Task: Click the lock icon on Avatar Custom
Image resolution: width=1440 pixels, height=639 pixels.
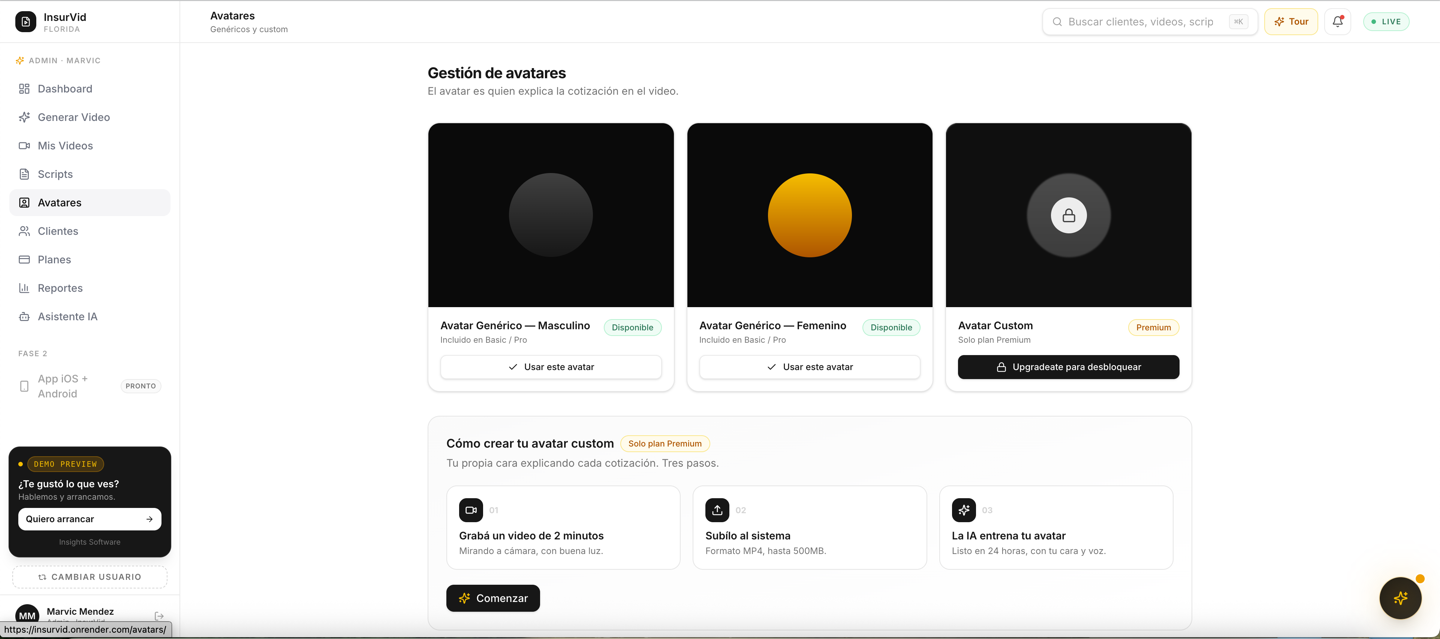Action: [x=1069, y=215]
